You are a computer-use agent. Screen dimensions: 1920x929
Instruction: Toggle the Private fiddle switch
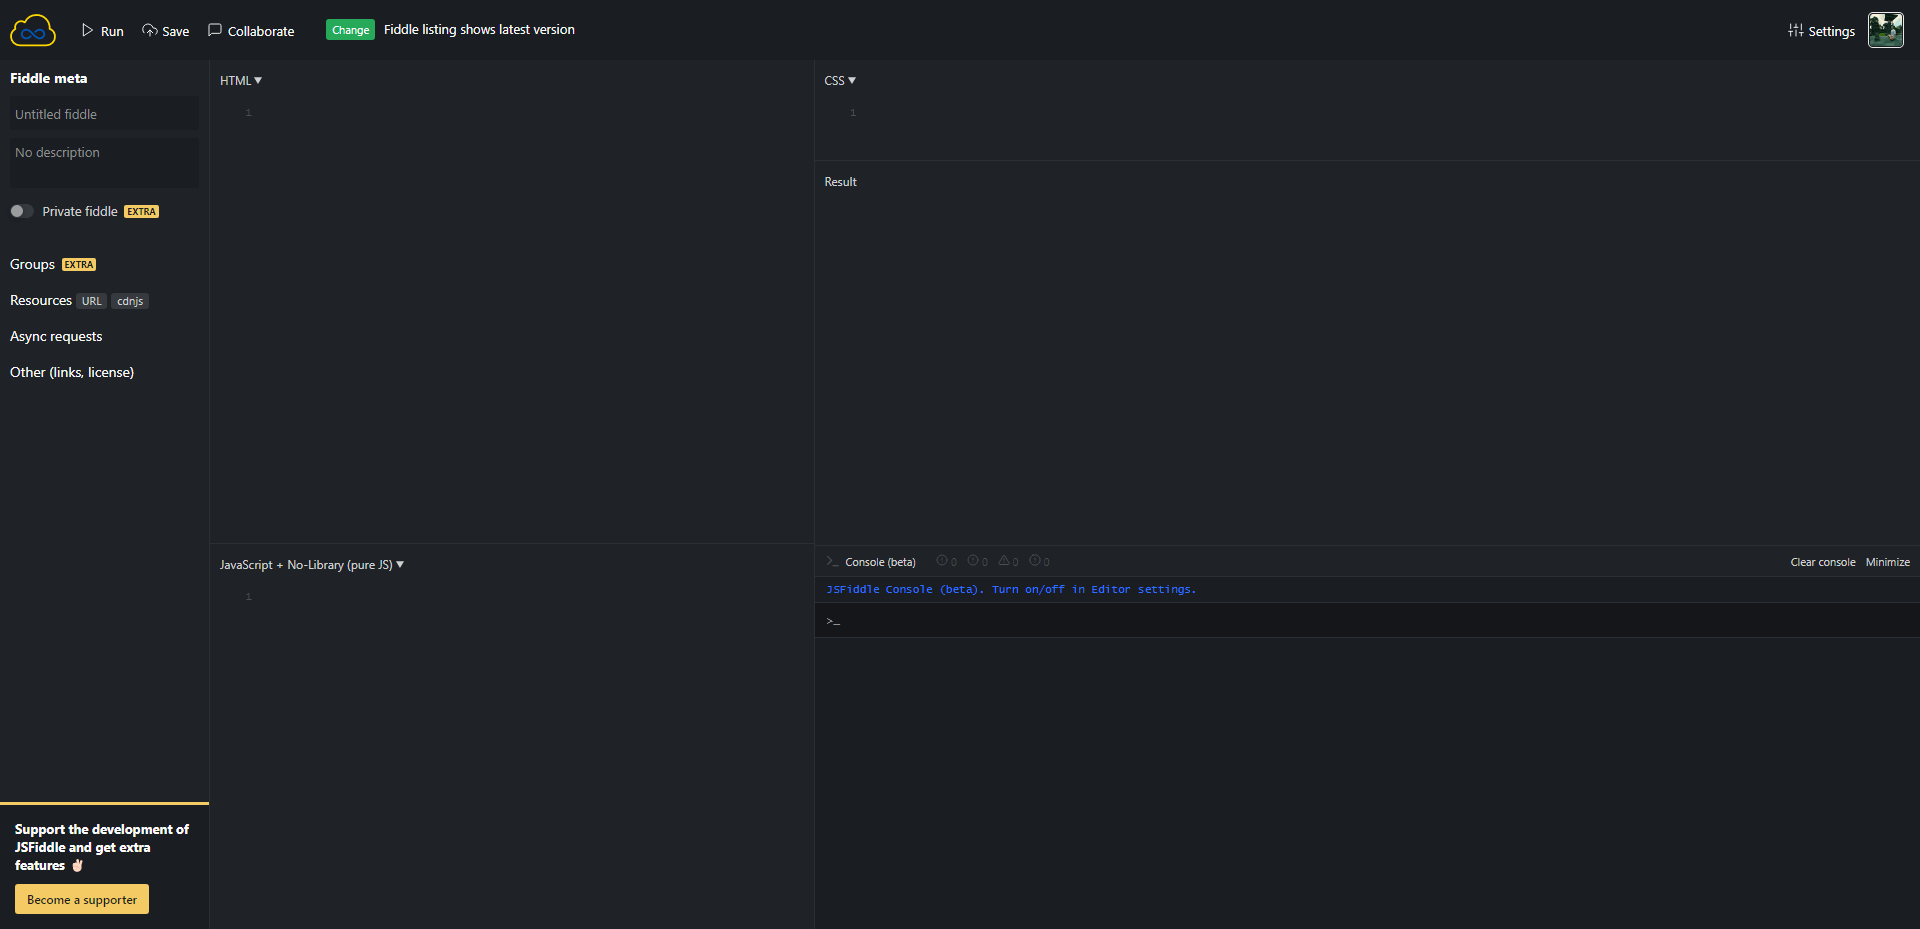pyautogui.click(x=22, y=211)
